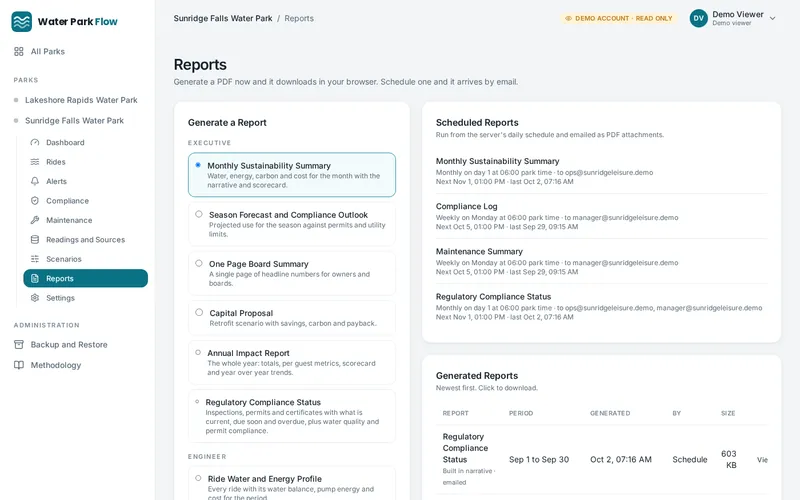This screenshot has width=800, height=500.
Task: Click the REPORT column header
Action: pos(455,413)
